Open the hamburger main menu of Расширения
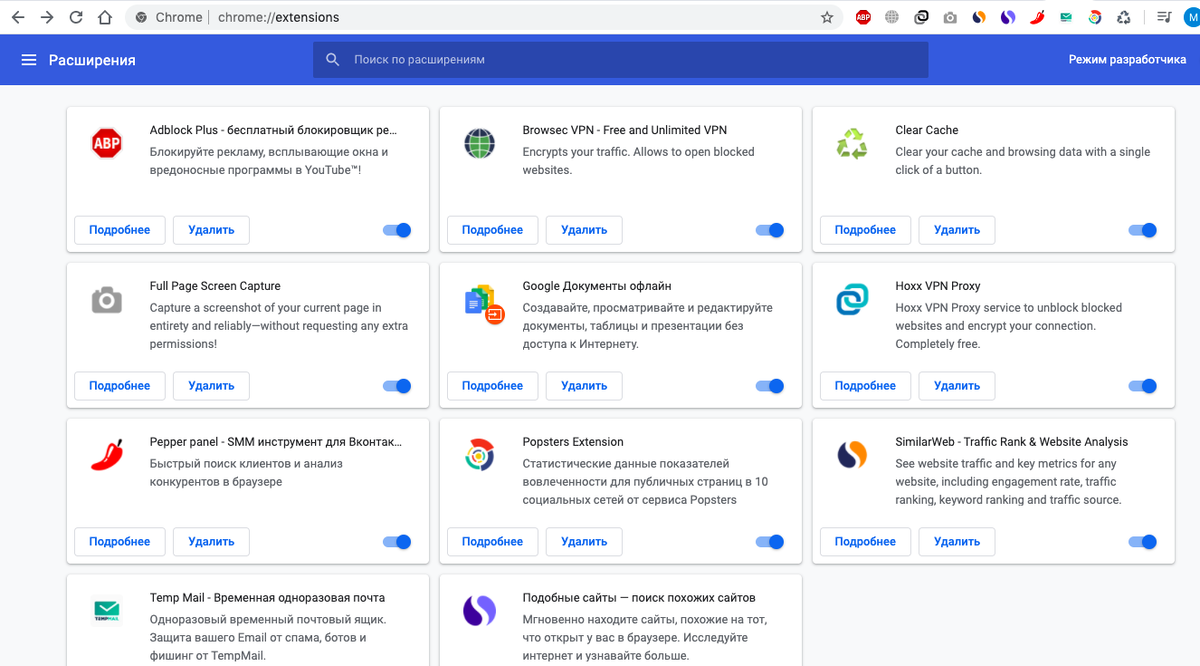The width and height of the screenshot is (1200, 666). pos(29,60)
